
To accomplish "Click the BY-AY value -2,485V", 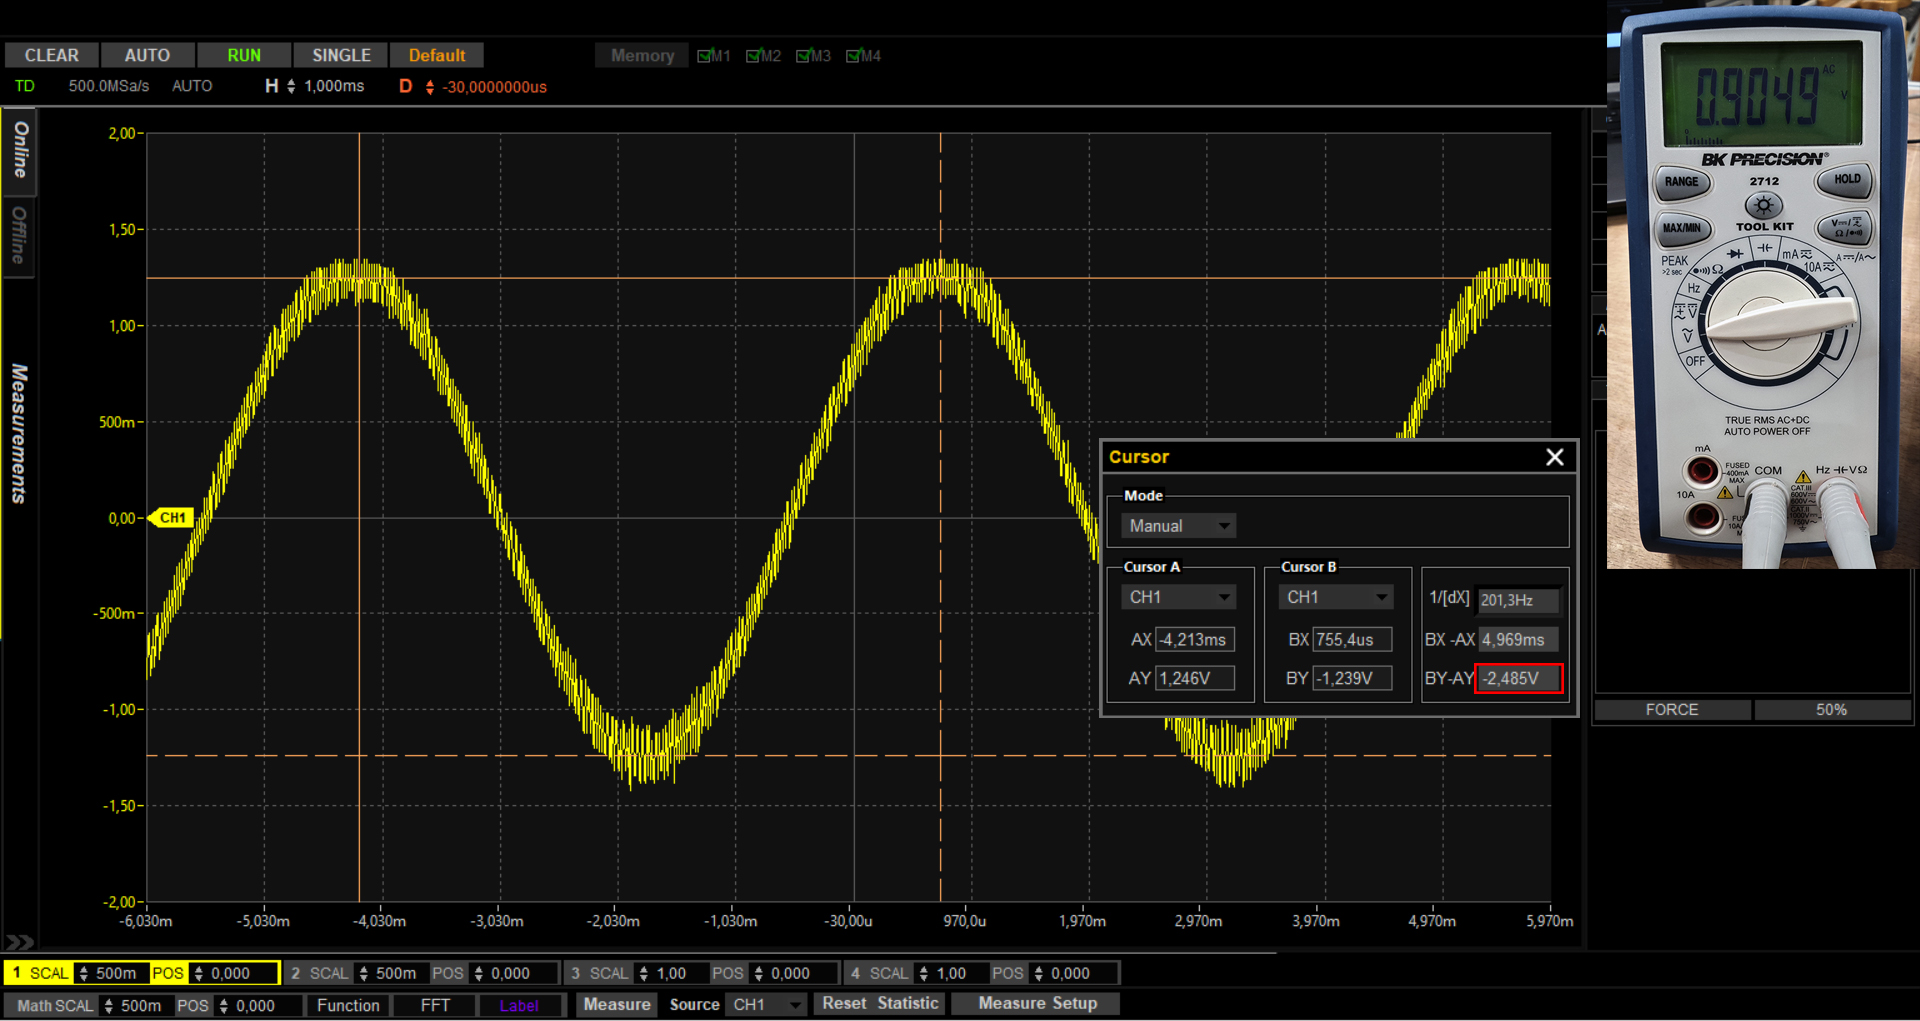I will point(1518,678).
